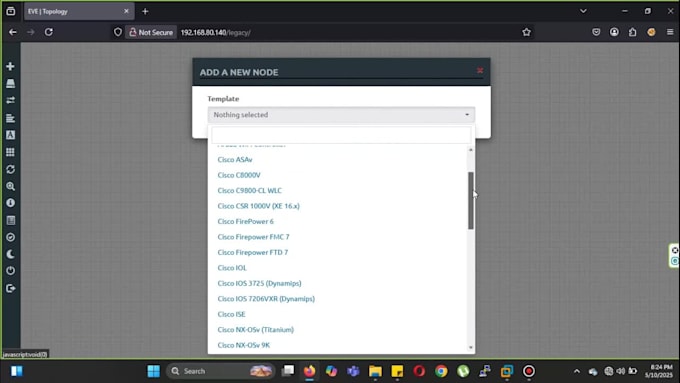Screen dimensions: 680x383
Task: Open the Pocket save icon
Action: pyautogui.click(x=596, y=32)
